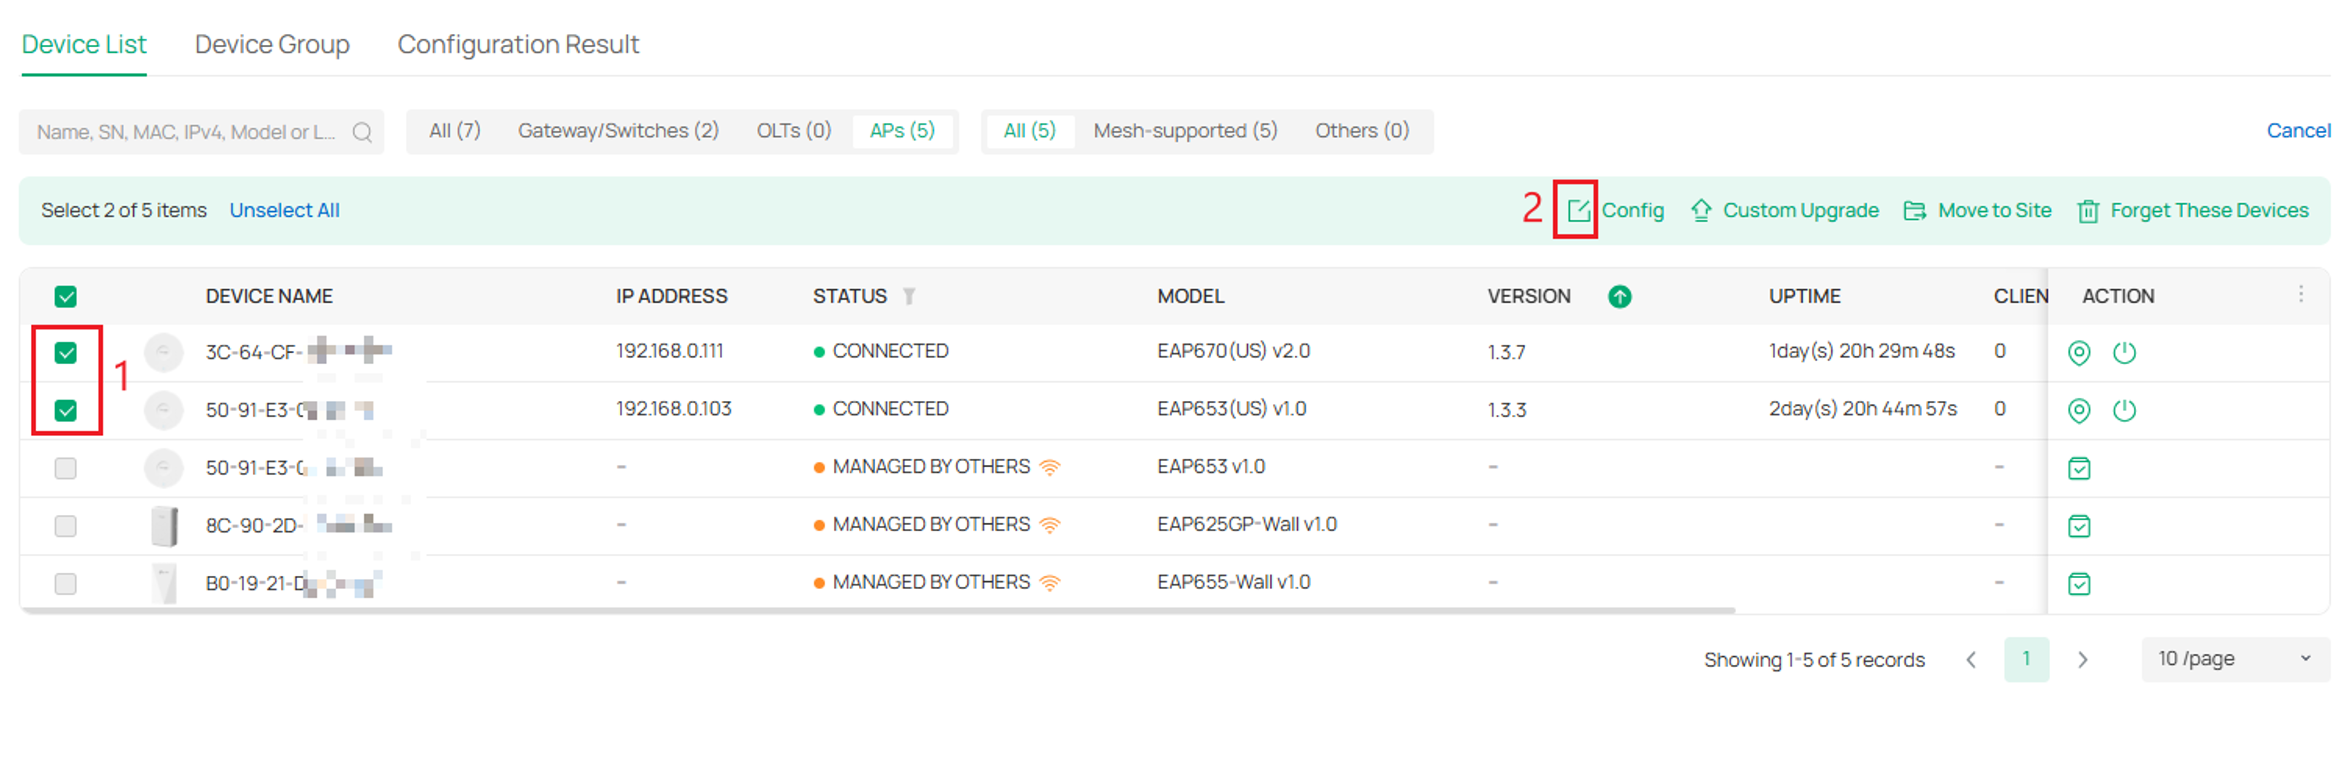Click the wireless icon in EAP655-Wall row
Image resolution: width=2345 pixels, height=762 pixels.
tap(1050, 583)
